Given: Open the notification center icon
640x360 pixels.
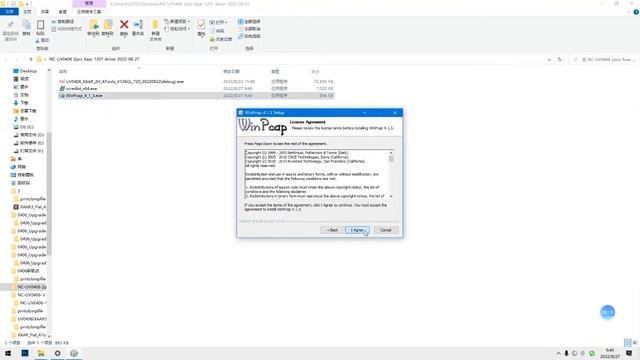Looking at the screenshot, I should click(629, 353).
